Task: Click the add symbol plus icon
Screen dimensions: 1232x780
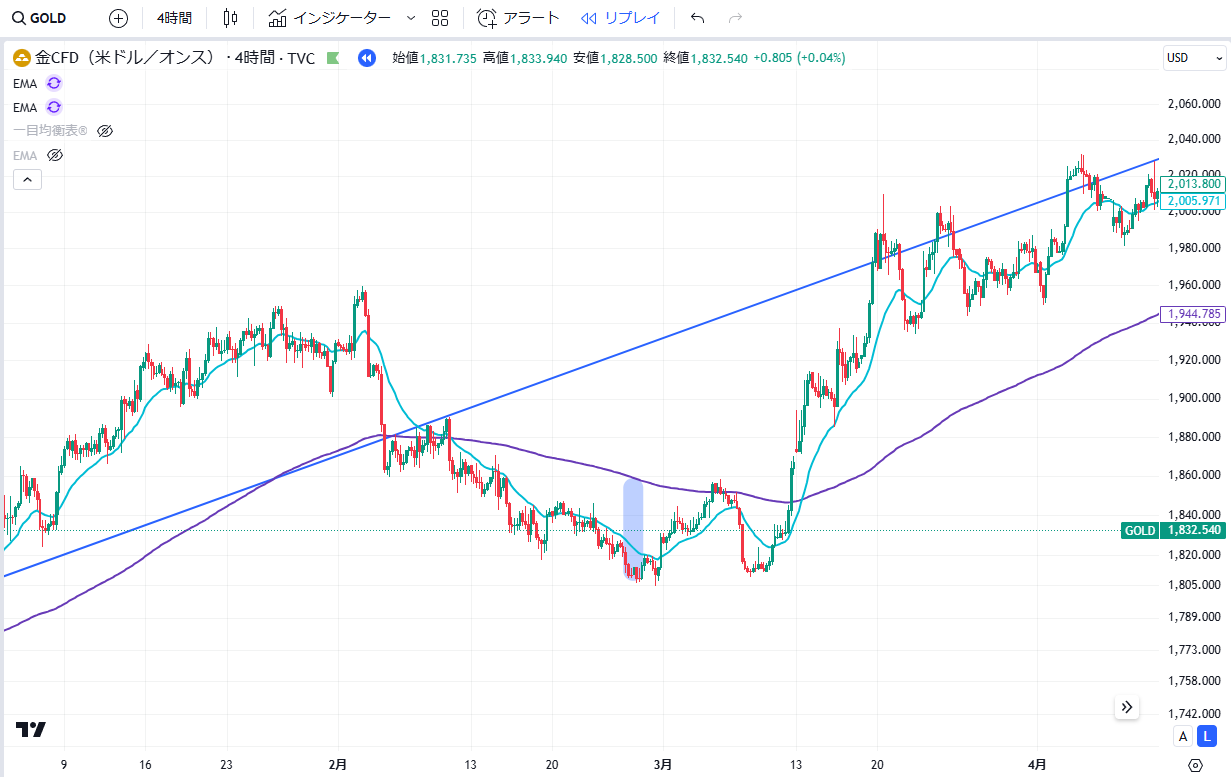Action: (118, 18)
